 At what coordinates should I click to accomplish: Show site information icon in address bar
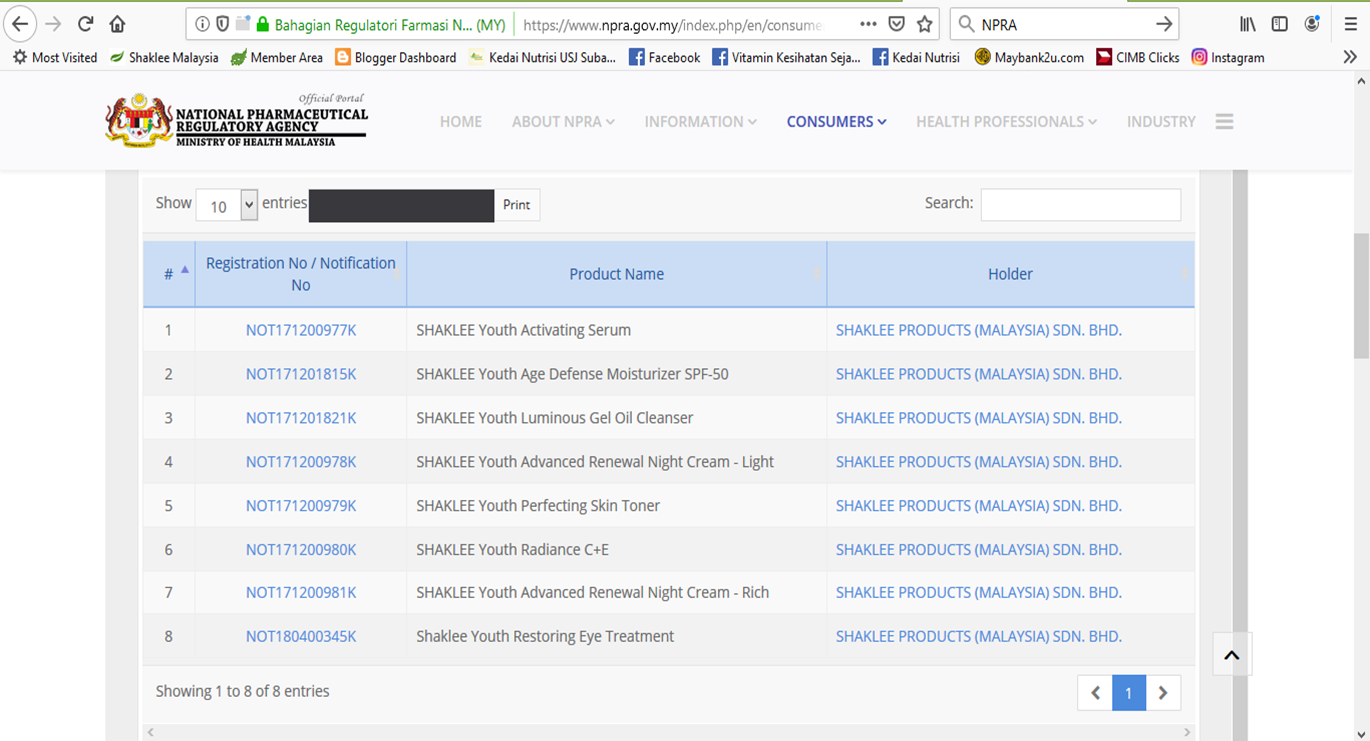[203, 24]
